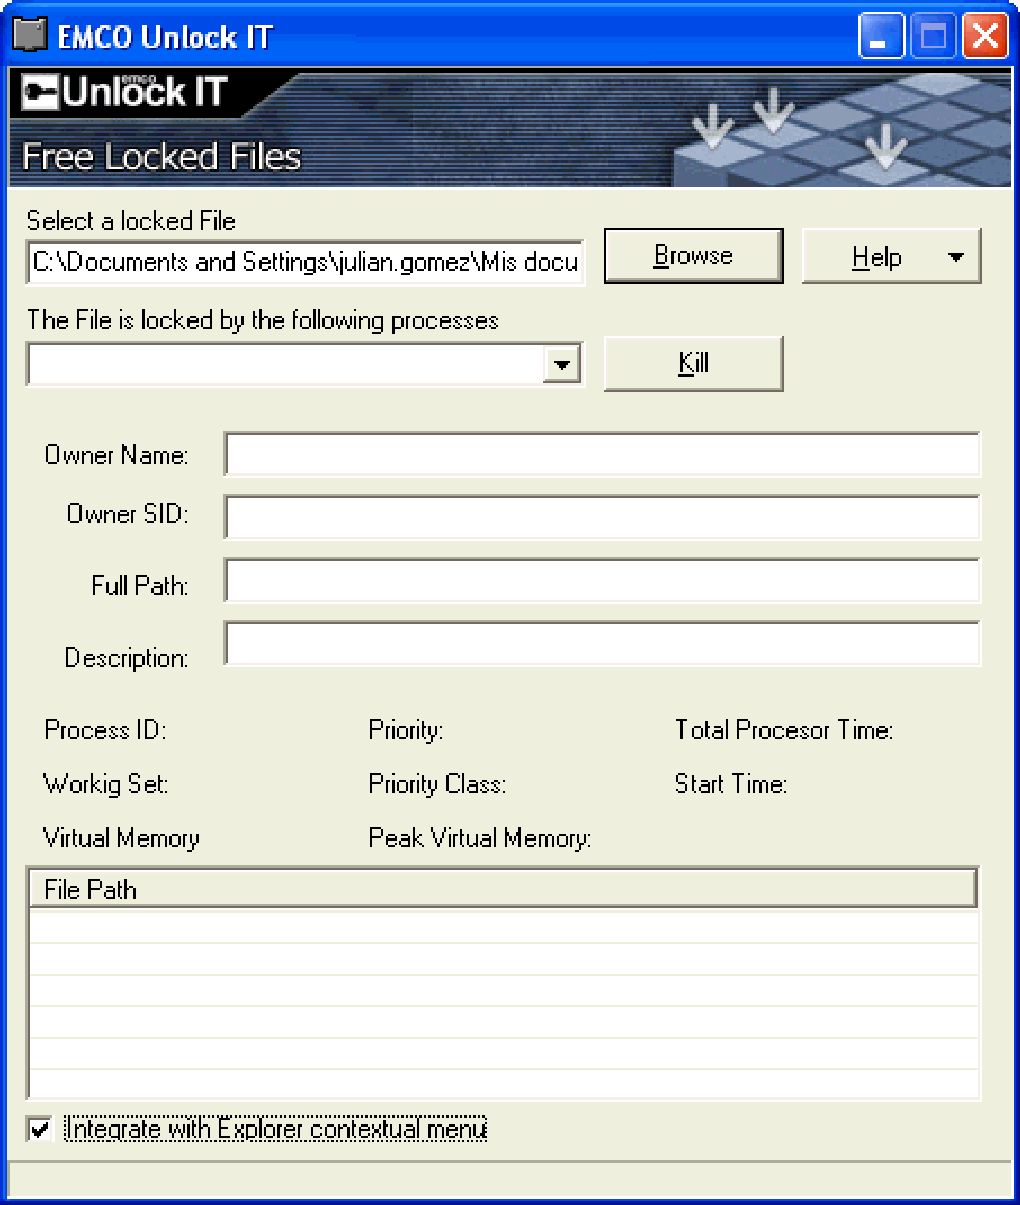Click the Priority label
The image size is (1020, 1205).
click(406, 730)
